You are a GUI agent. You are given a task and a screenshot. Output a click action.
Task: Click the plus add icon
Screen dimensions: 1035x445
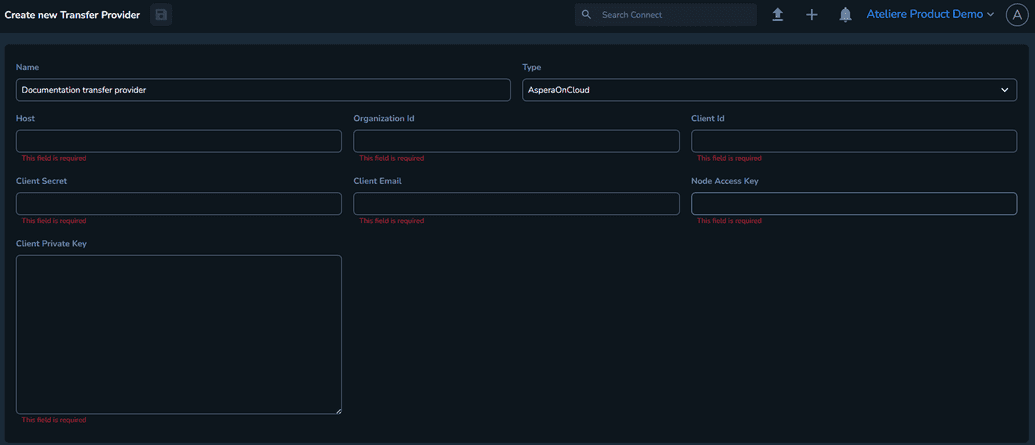coord(812,15)
